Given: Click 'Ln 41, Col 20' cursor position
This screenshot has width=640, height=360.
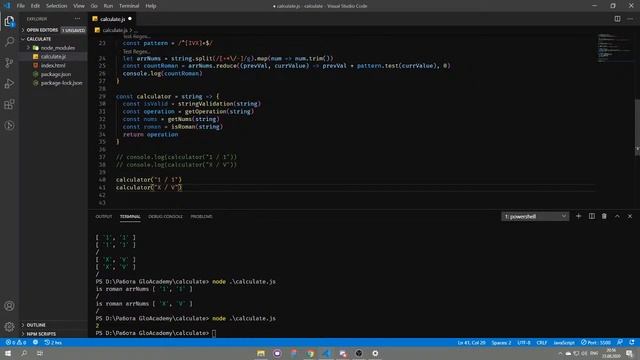Looking at the screenshot, I should click(471, 342).
